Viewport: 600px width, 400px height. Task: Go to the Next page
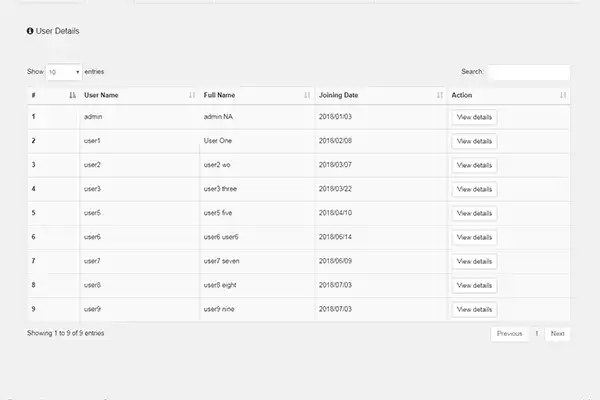click(x=557, y=334)
